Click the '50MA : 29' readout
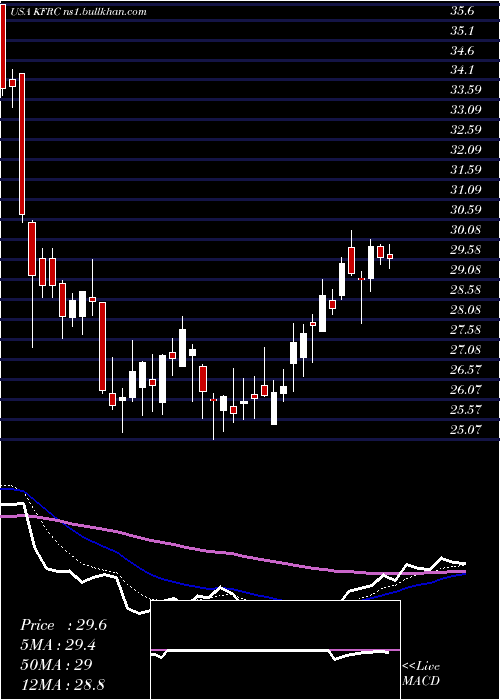 56,665
